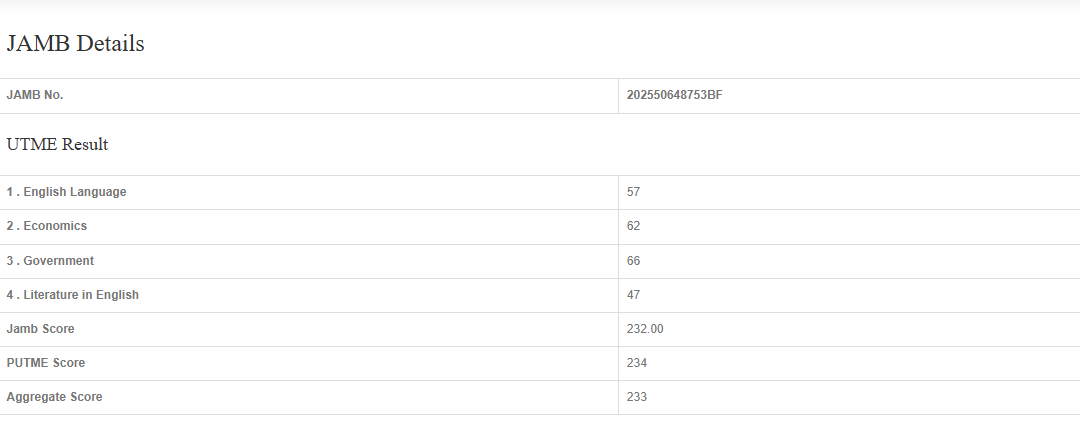Select the Aggregate Score row label
This screenshot has width=1080, height=422.
[54, 397]
